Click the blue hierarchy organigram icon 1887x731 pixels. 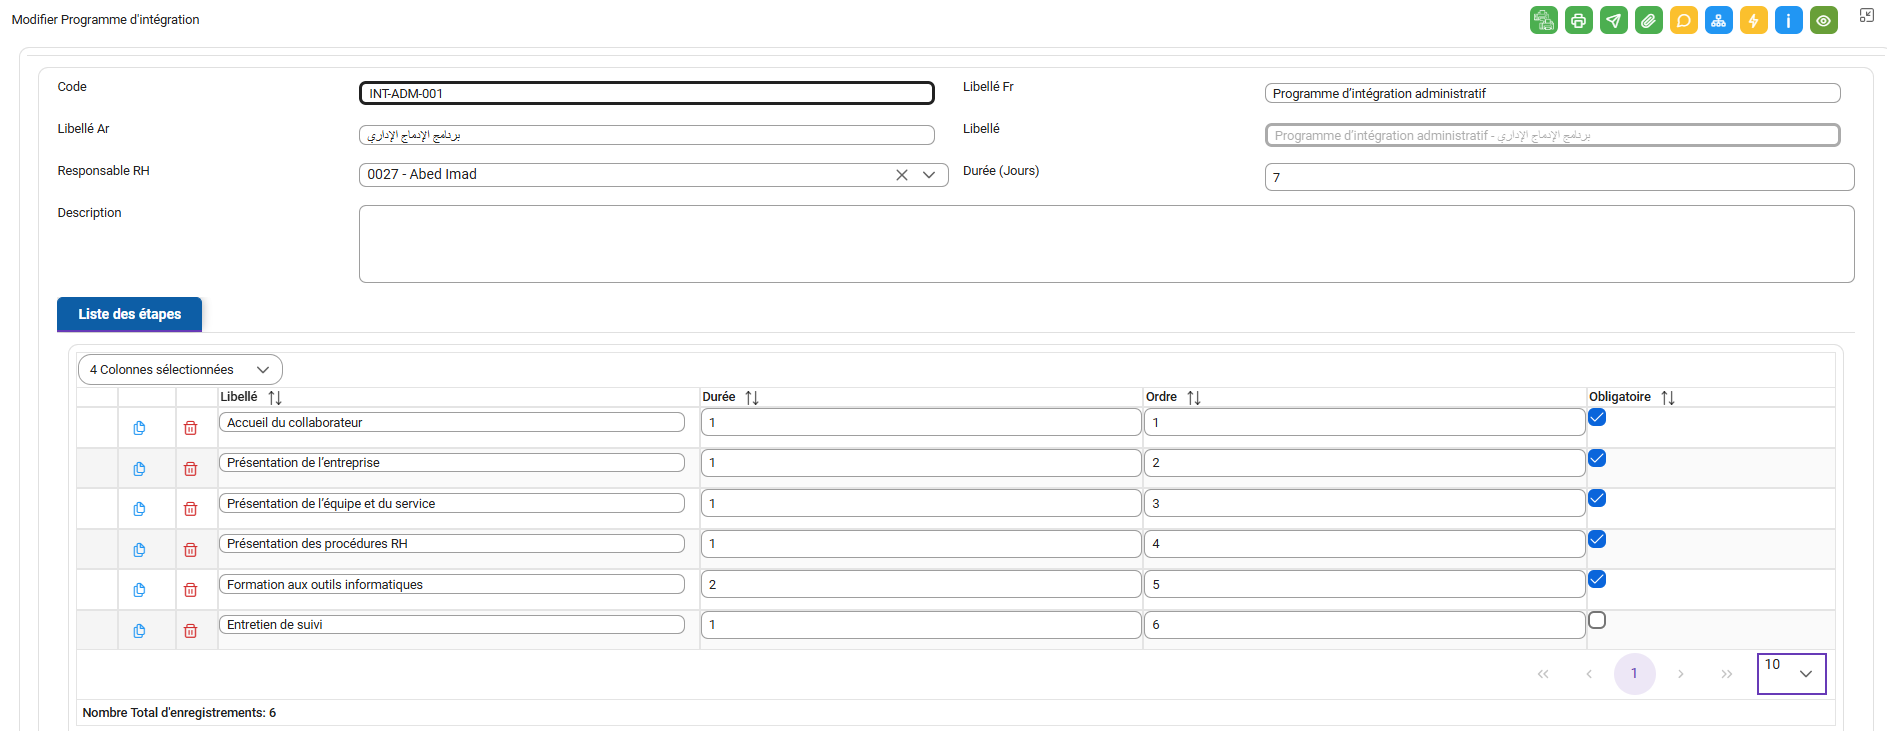1718,20
